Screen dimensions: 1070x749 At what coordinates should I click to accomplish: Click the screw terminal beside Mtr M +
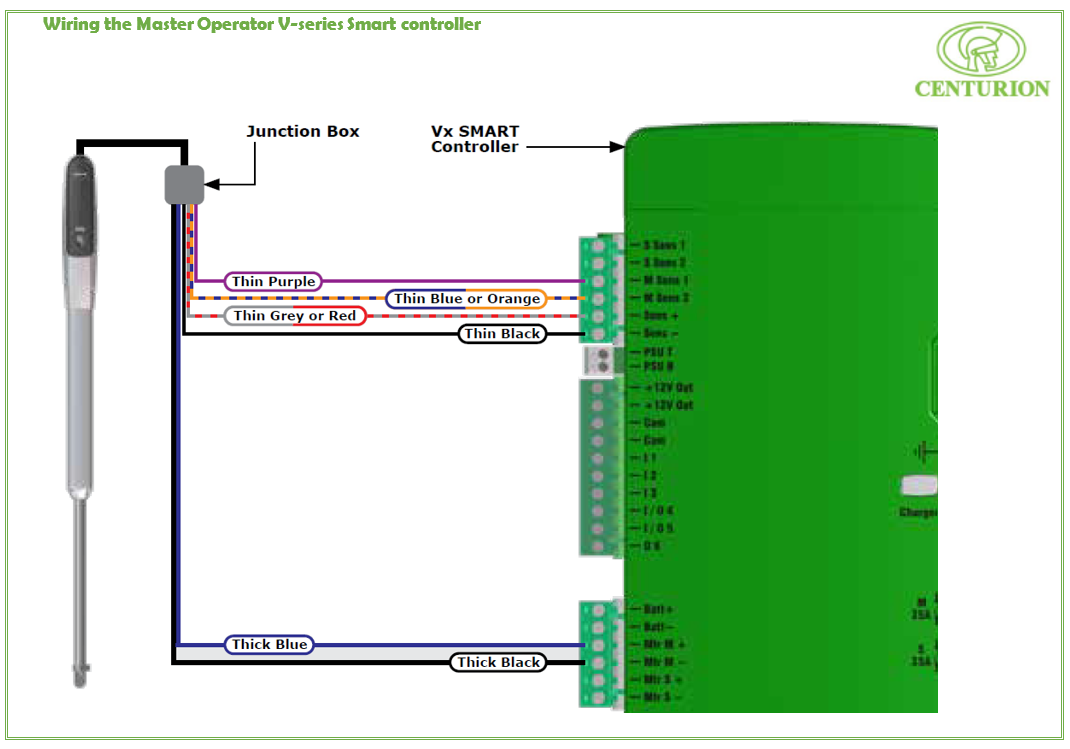(598, 645)
